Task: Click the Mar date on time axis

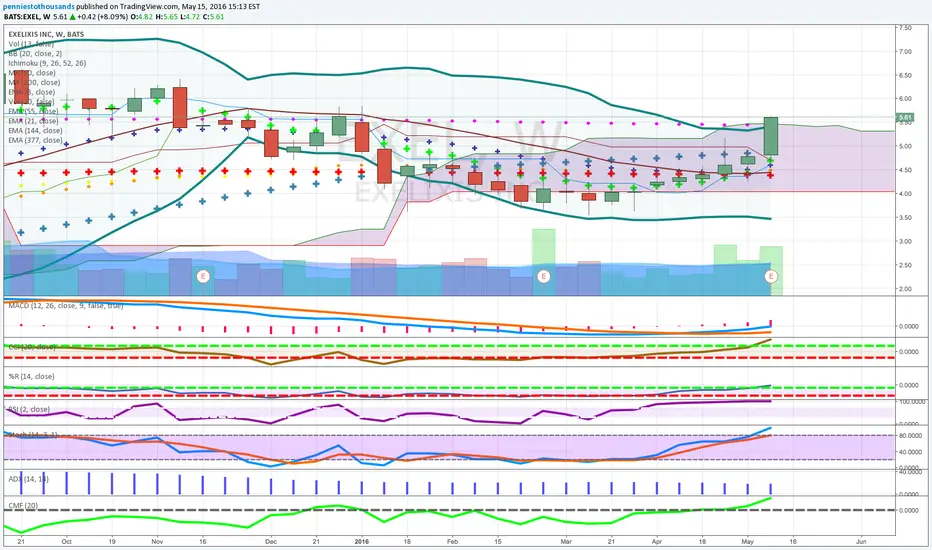Action: [566, 542]
